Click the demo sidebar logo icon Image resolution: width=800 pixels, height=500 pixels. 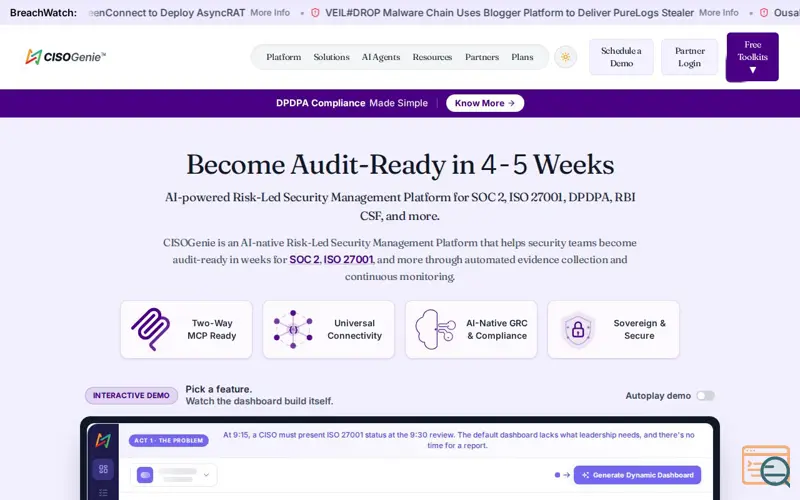(103, 440)
